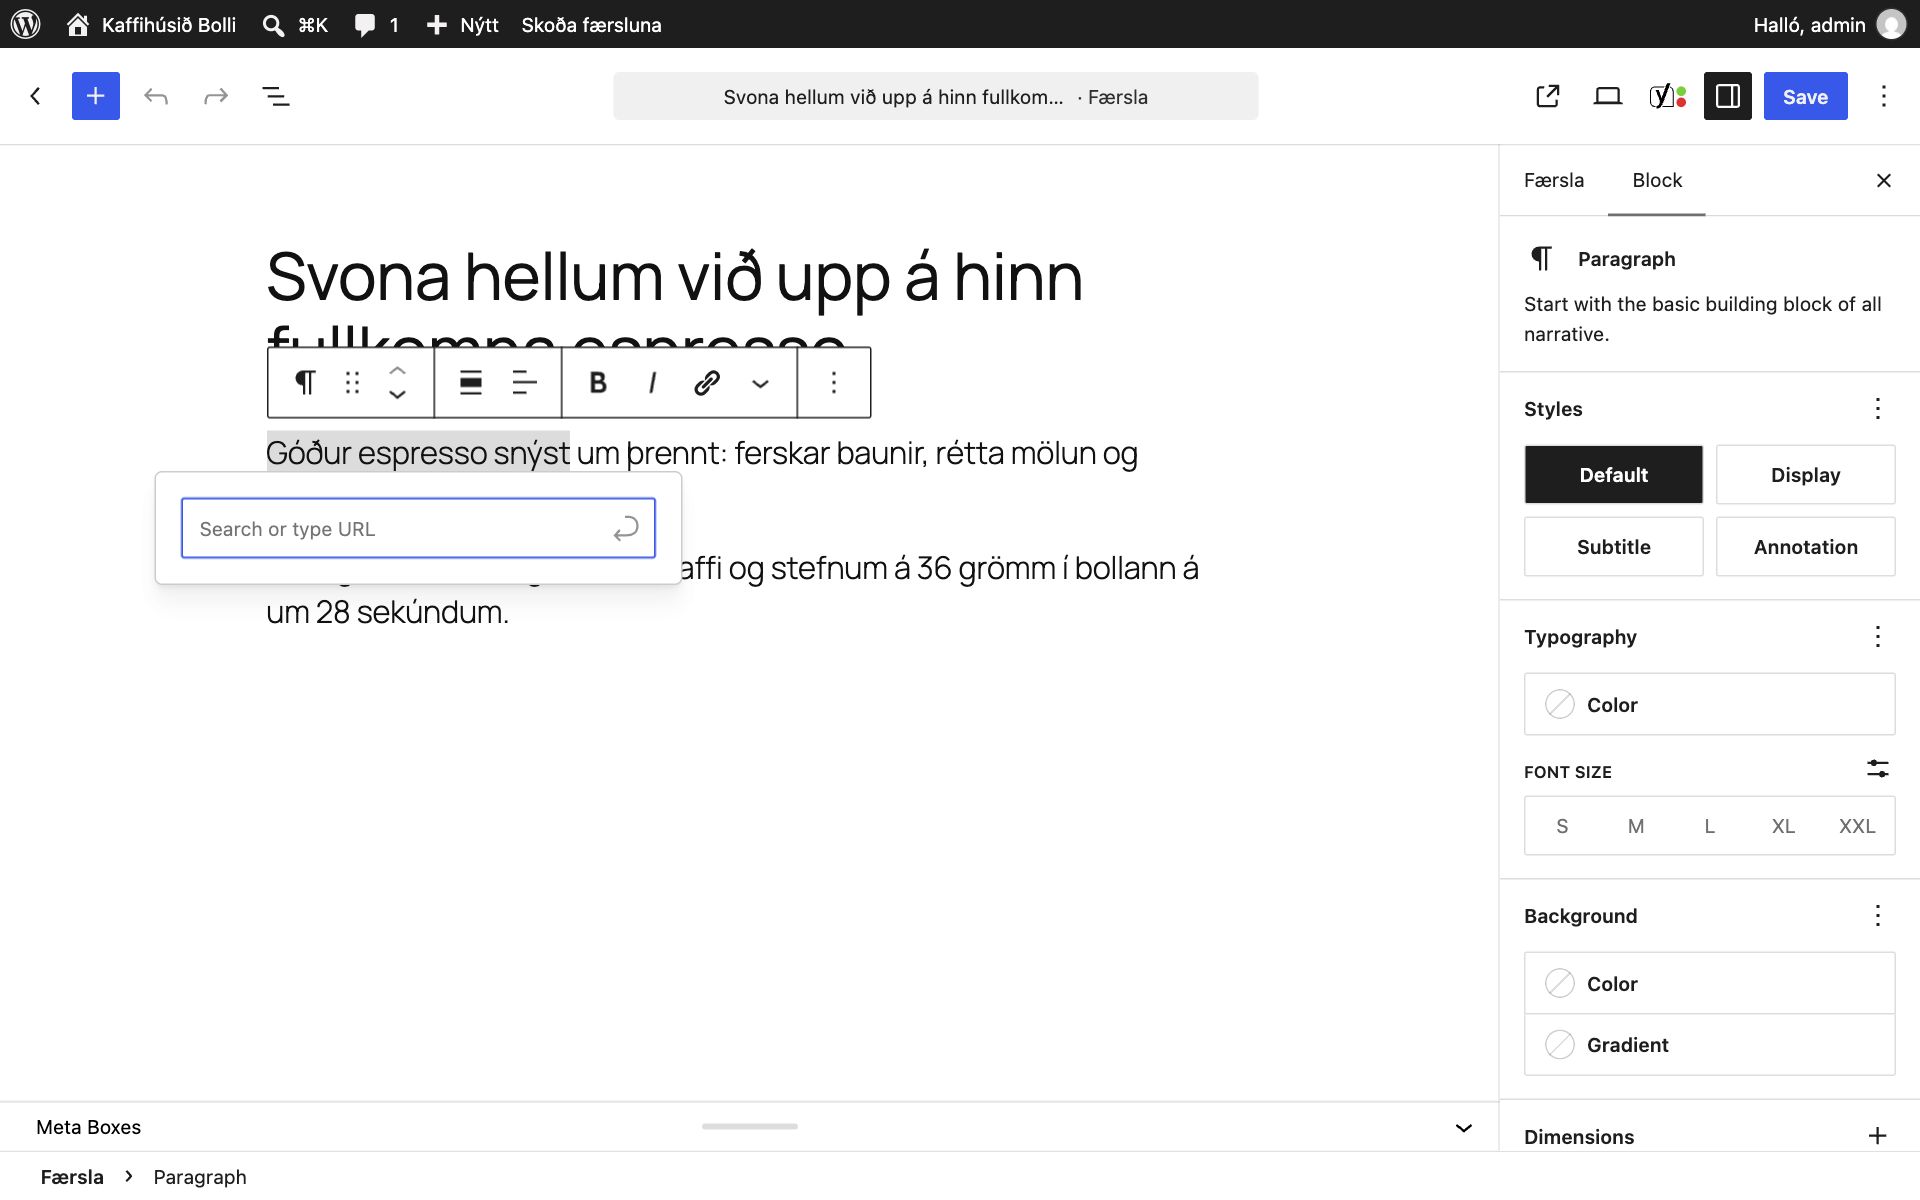
Task: Open block toolbar options menu
Action: point(834,382)
